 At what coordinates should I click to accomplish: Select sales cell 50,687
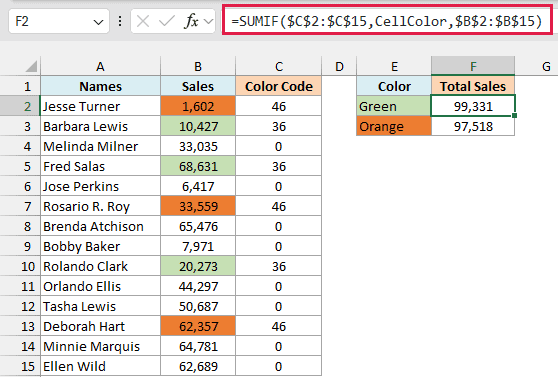(198, 307)
